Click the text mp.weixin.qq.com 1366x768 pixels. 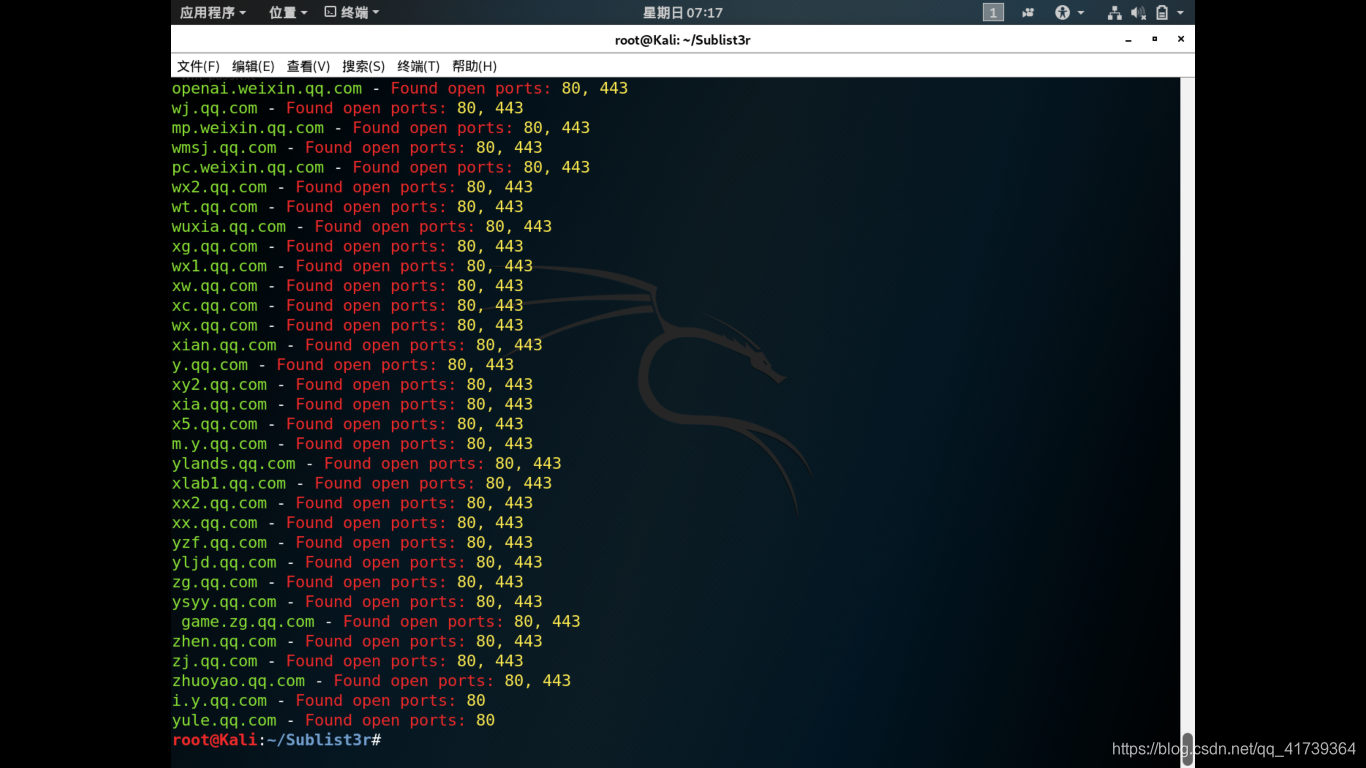248,128
